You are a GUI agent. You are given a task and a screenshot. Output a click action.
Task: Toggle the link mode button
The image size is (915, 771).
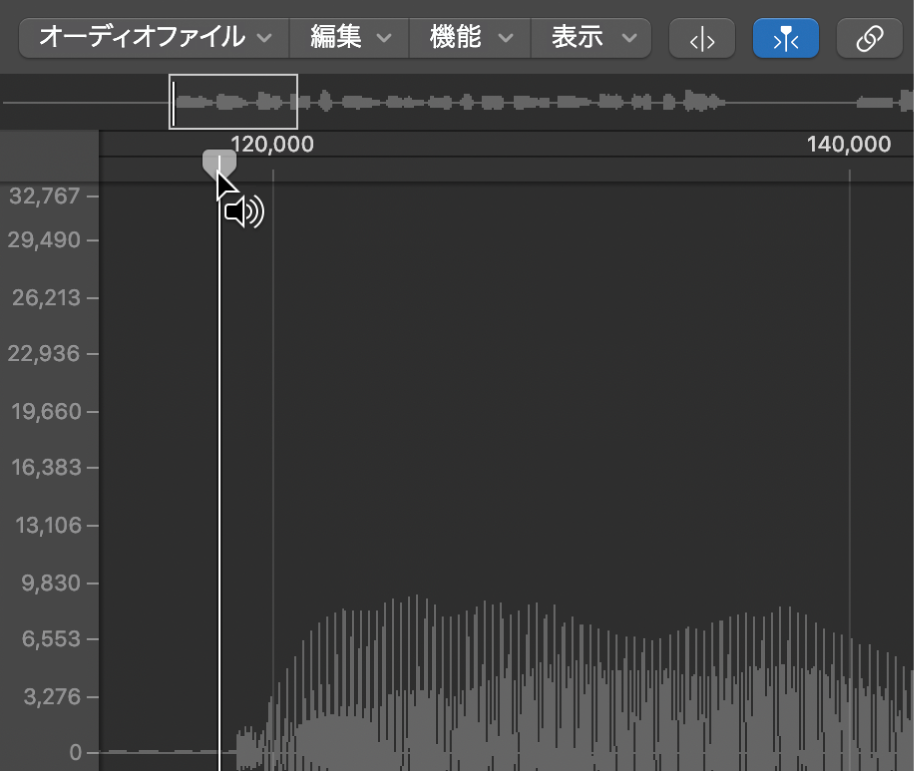click(x=869, y=38)
